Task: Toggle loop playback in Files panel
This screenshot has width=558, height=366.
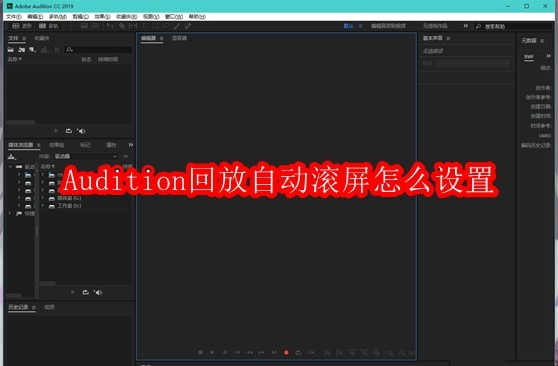Action: click(69, 131)
